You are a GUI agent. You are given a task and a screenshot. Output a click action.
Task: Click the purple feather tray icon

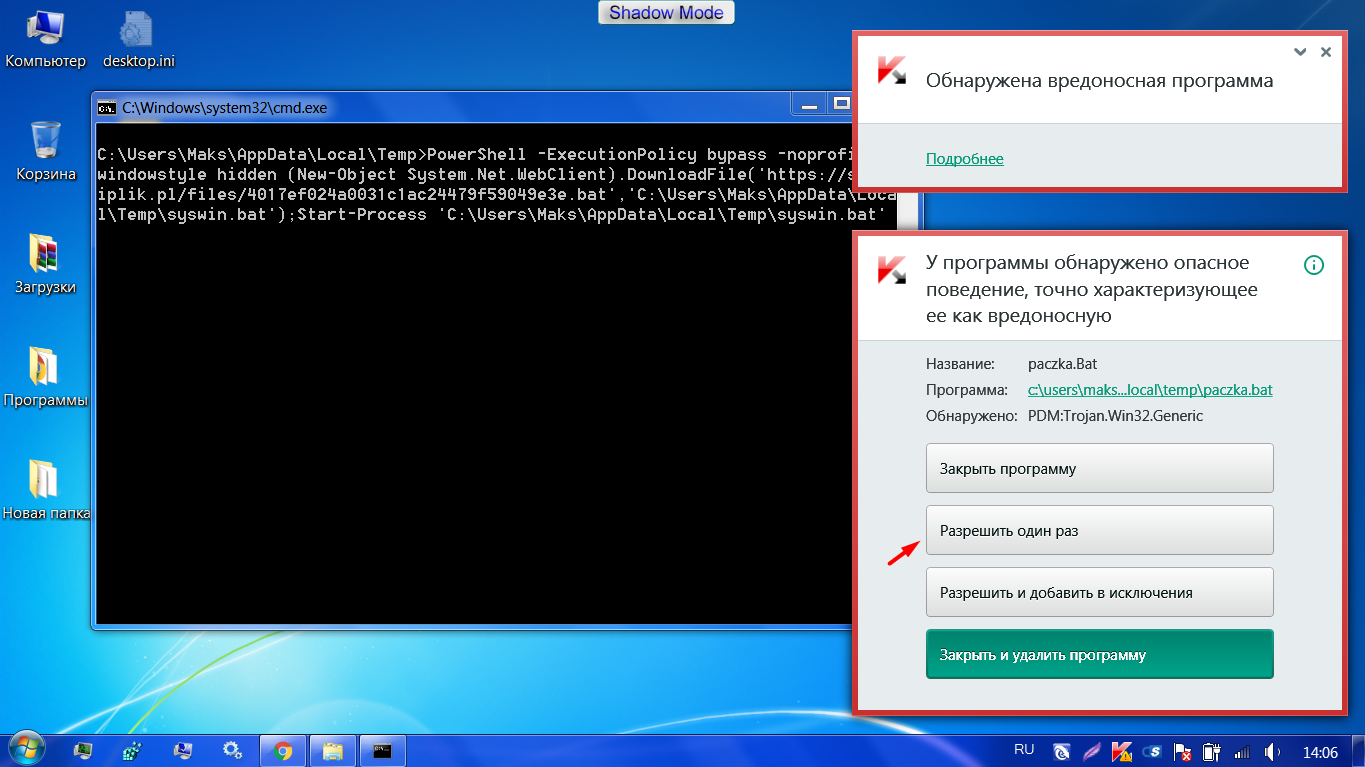tap(1092, 751)
